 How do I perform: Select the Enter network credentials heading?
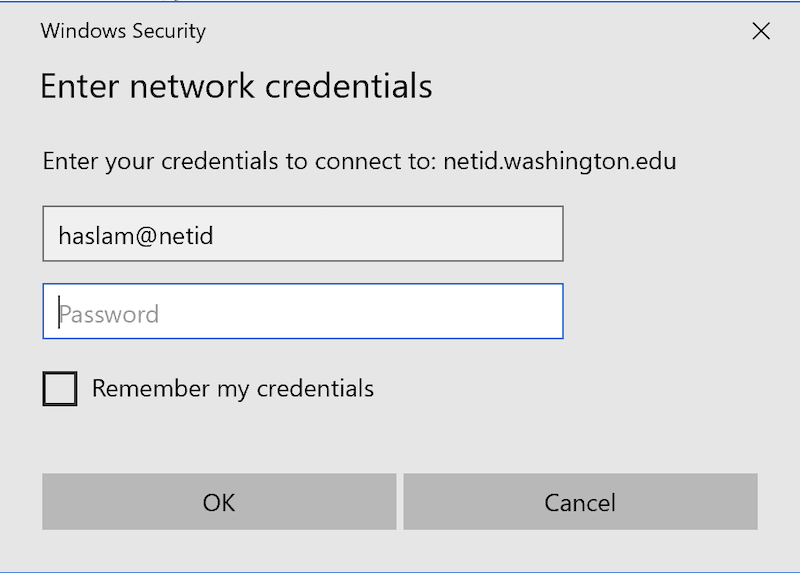236,86
